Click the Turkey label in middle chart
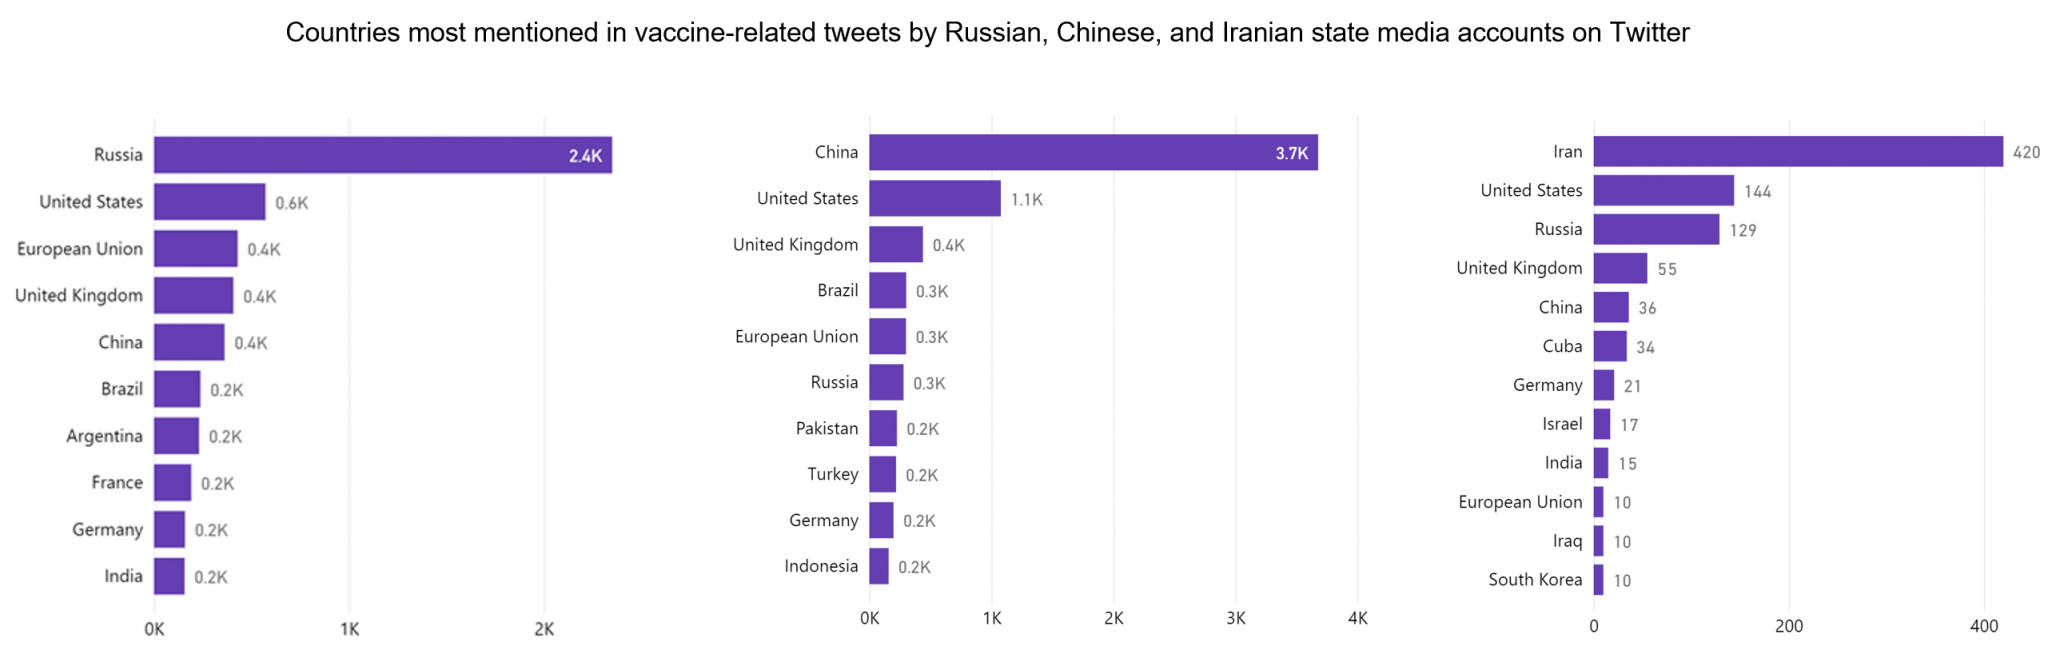 click(x=833, y=474)
